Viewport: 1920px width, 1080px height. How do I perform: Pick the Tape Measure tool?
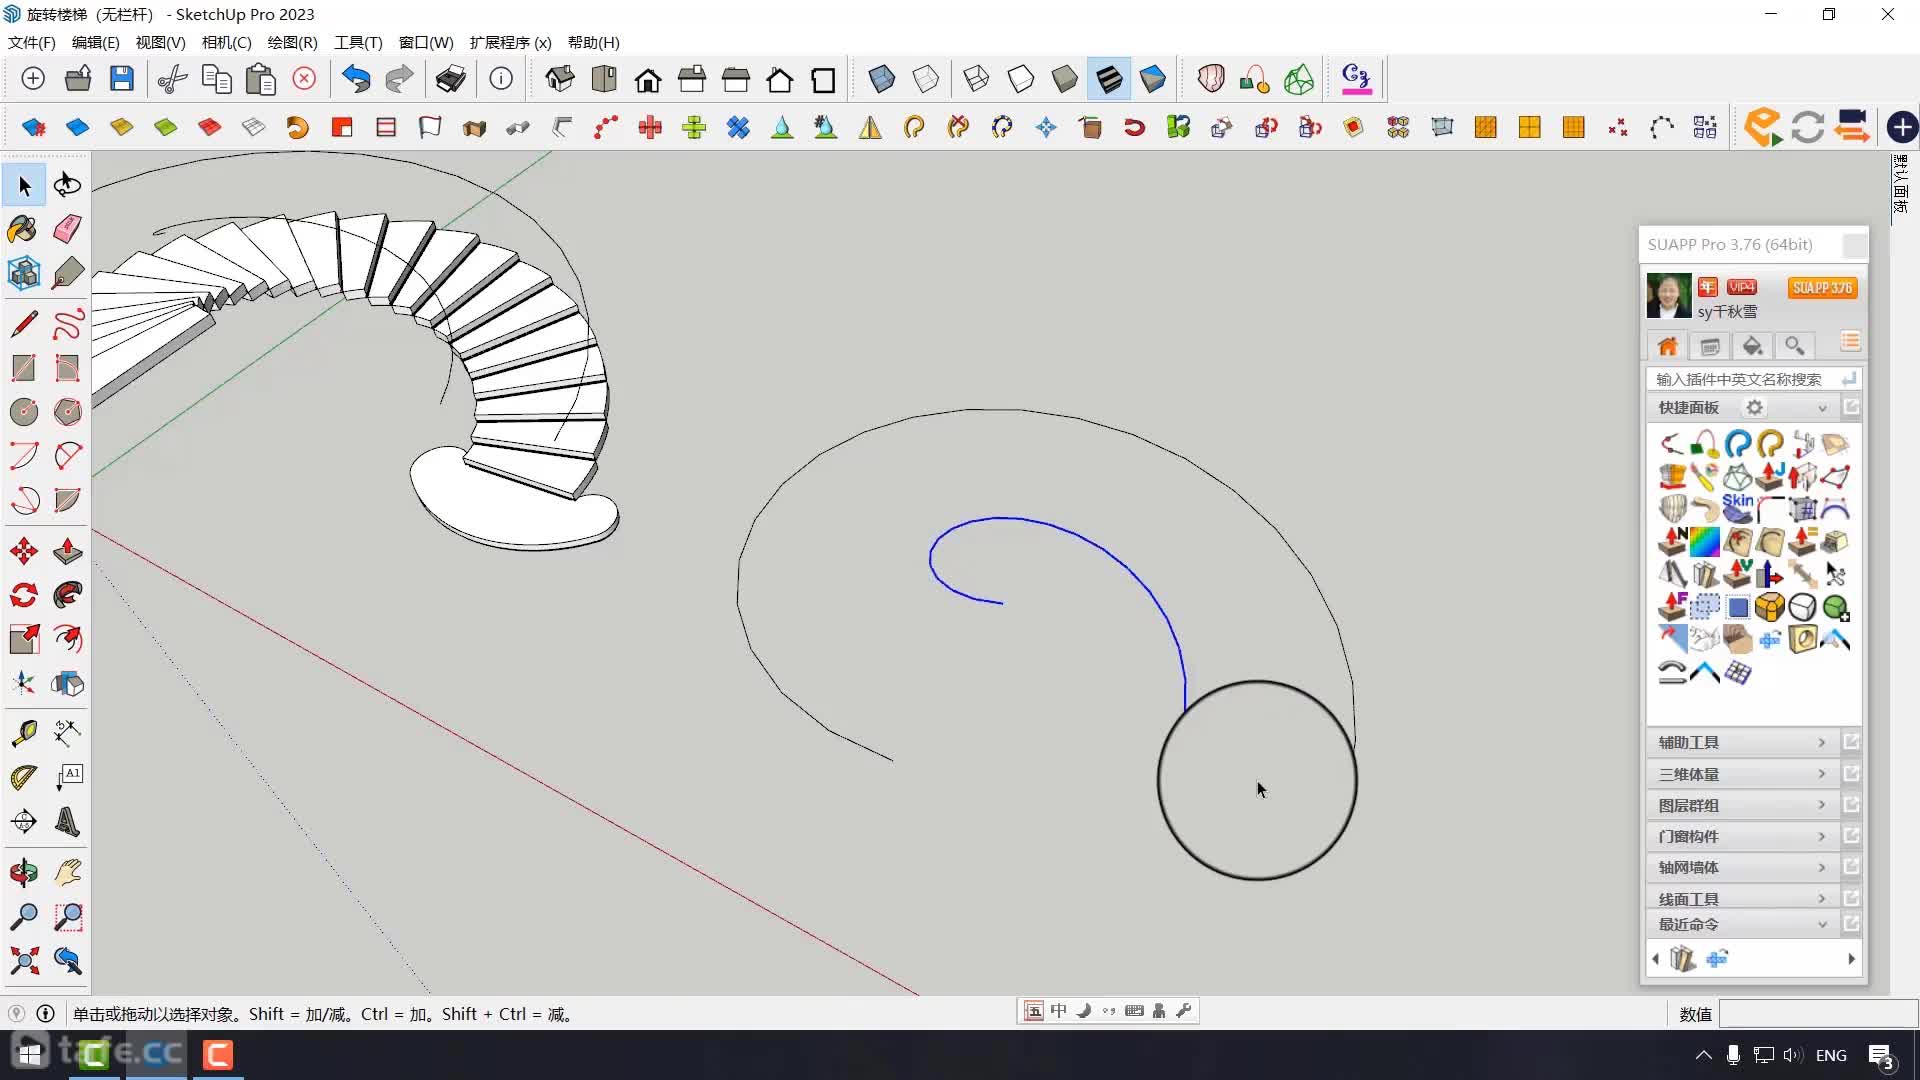tap(23, 733)
